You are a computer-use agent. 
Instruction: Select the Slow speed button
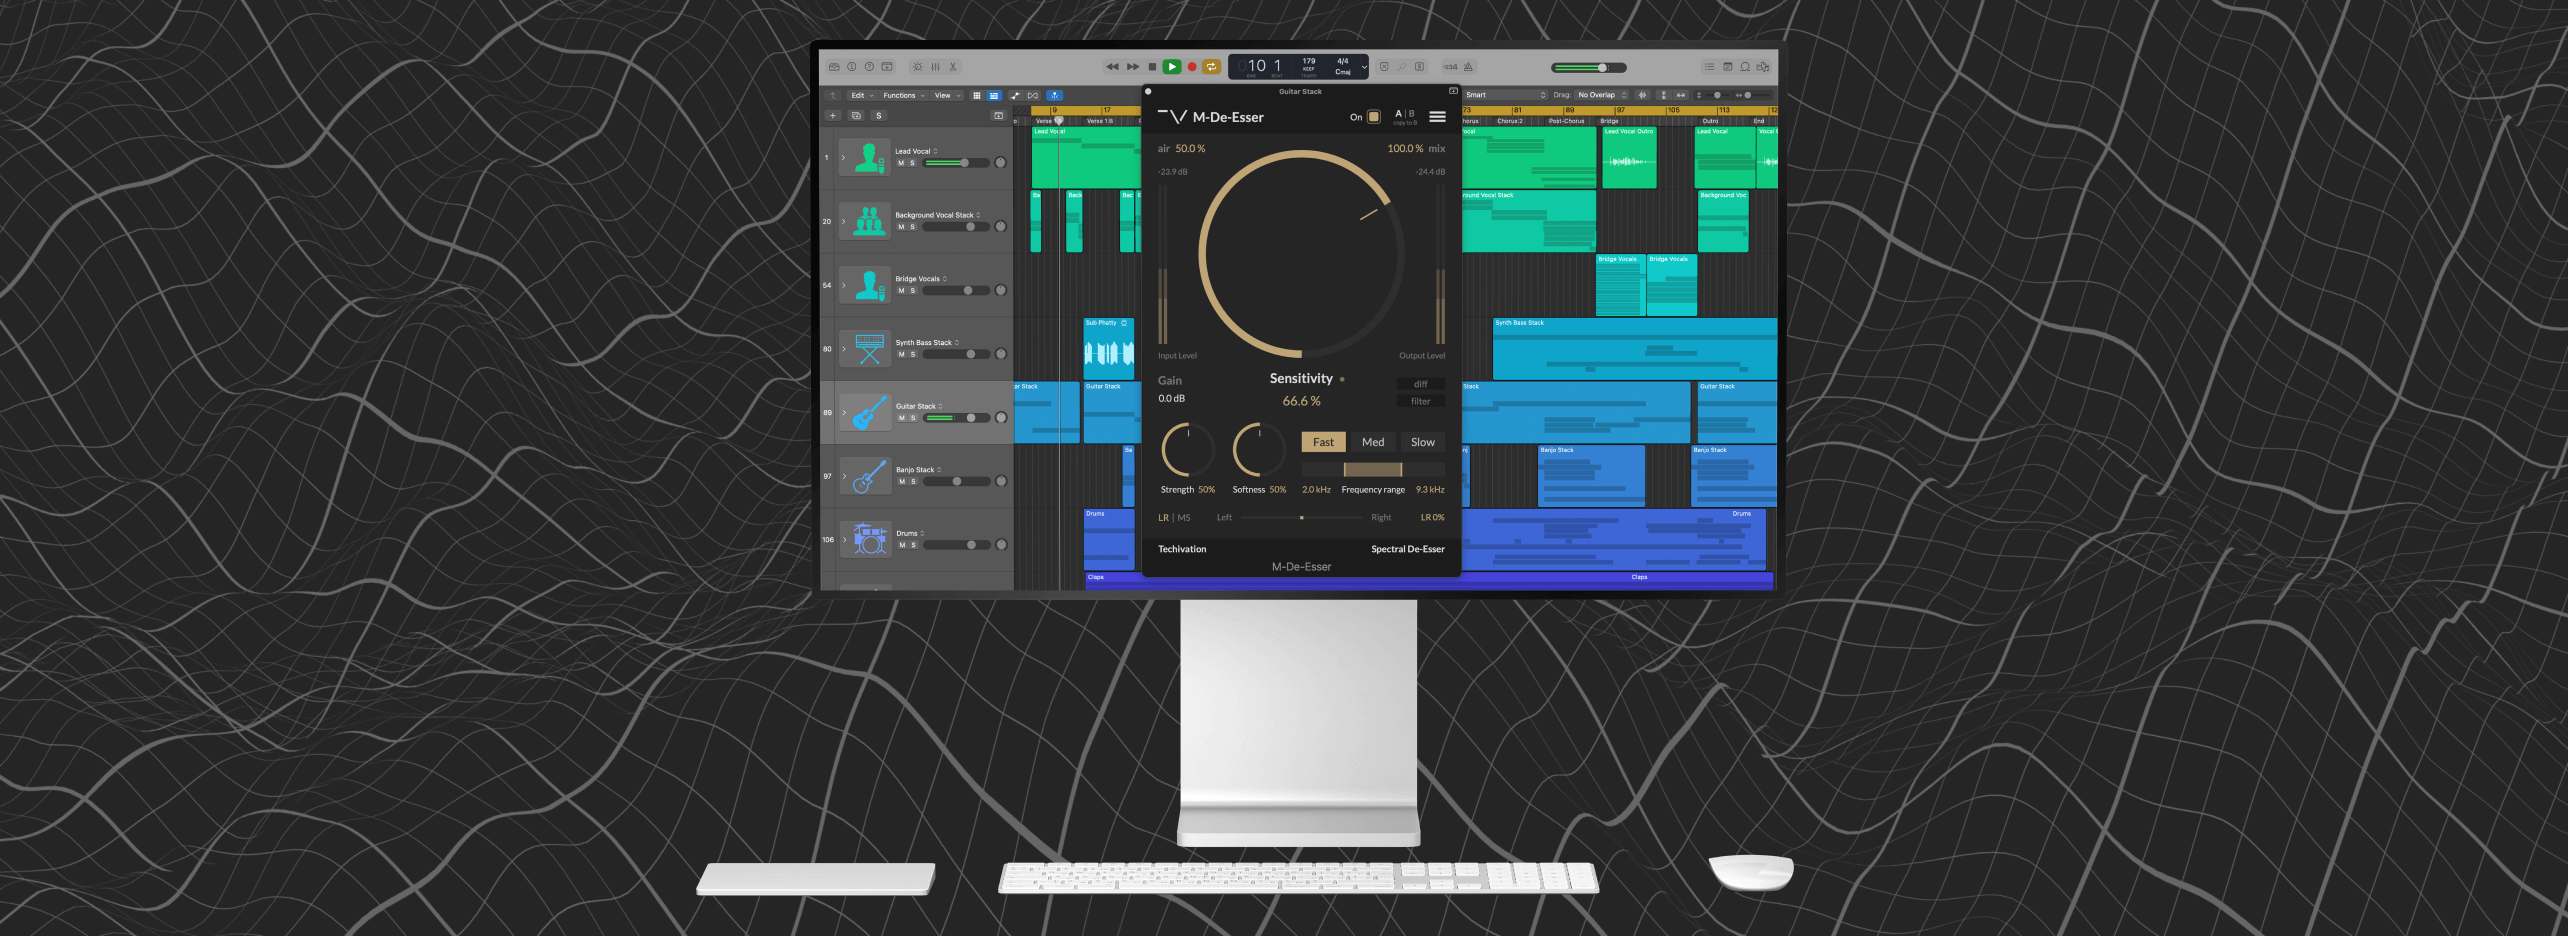pos(1422,442)
